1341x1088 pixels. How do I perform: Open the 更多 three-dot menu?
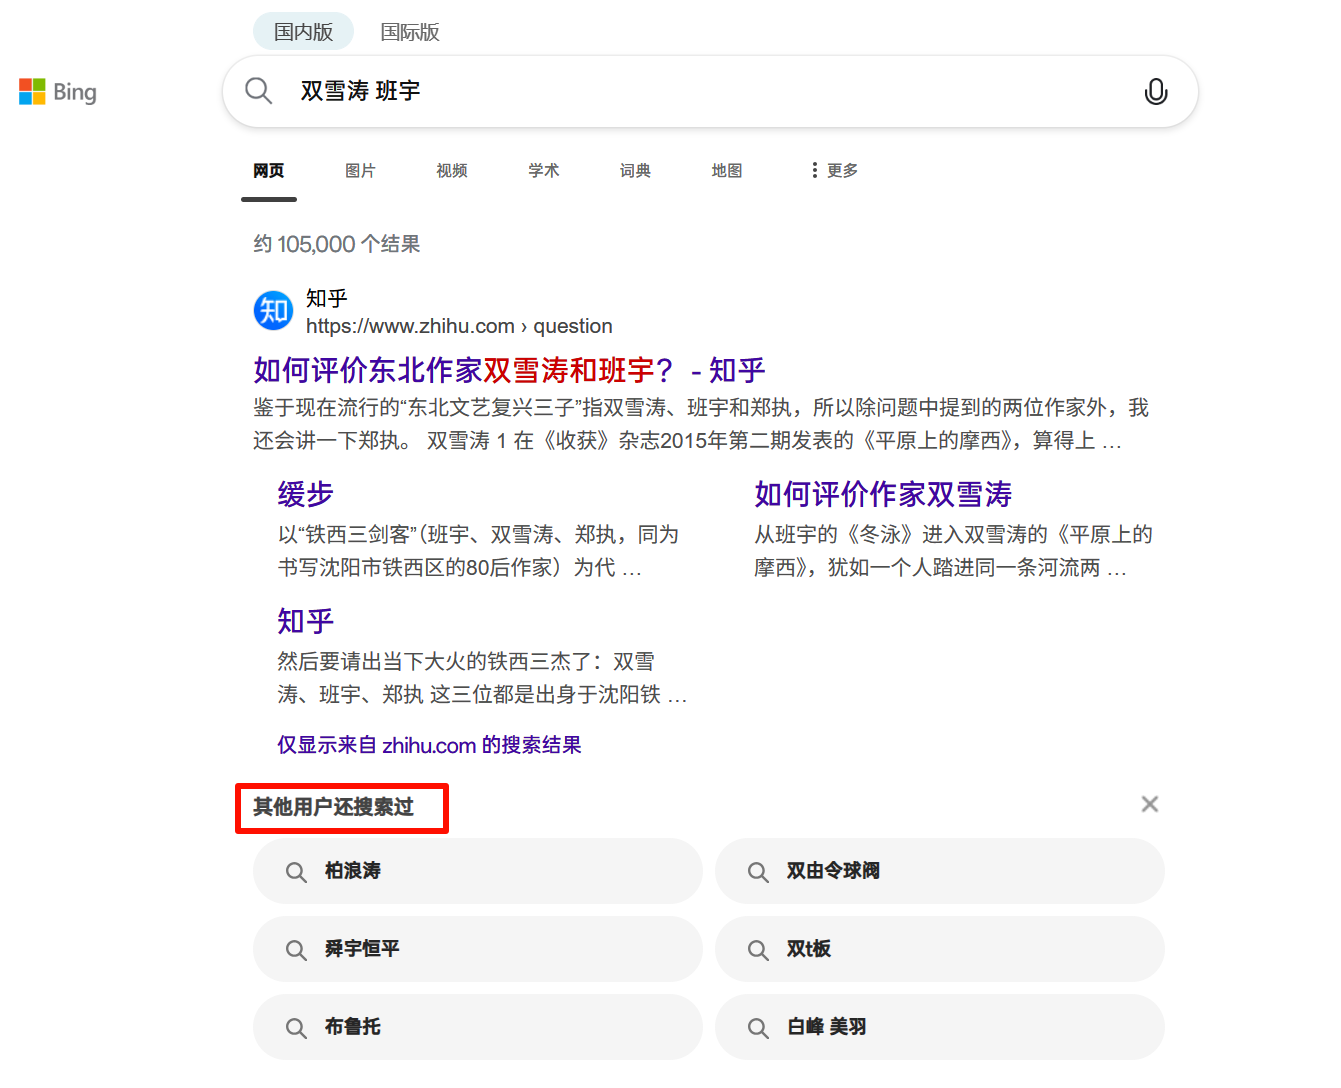[834, 170]
